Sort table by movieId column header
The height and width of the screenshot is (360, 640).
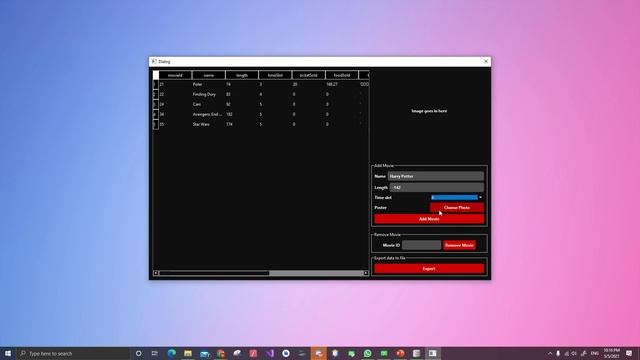click(175, 75)
